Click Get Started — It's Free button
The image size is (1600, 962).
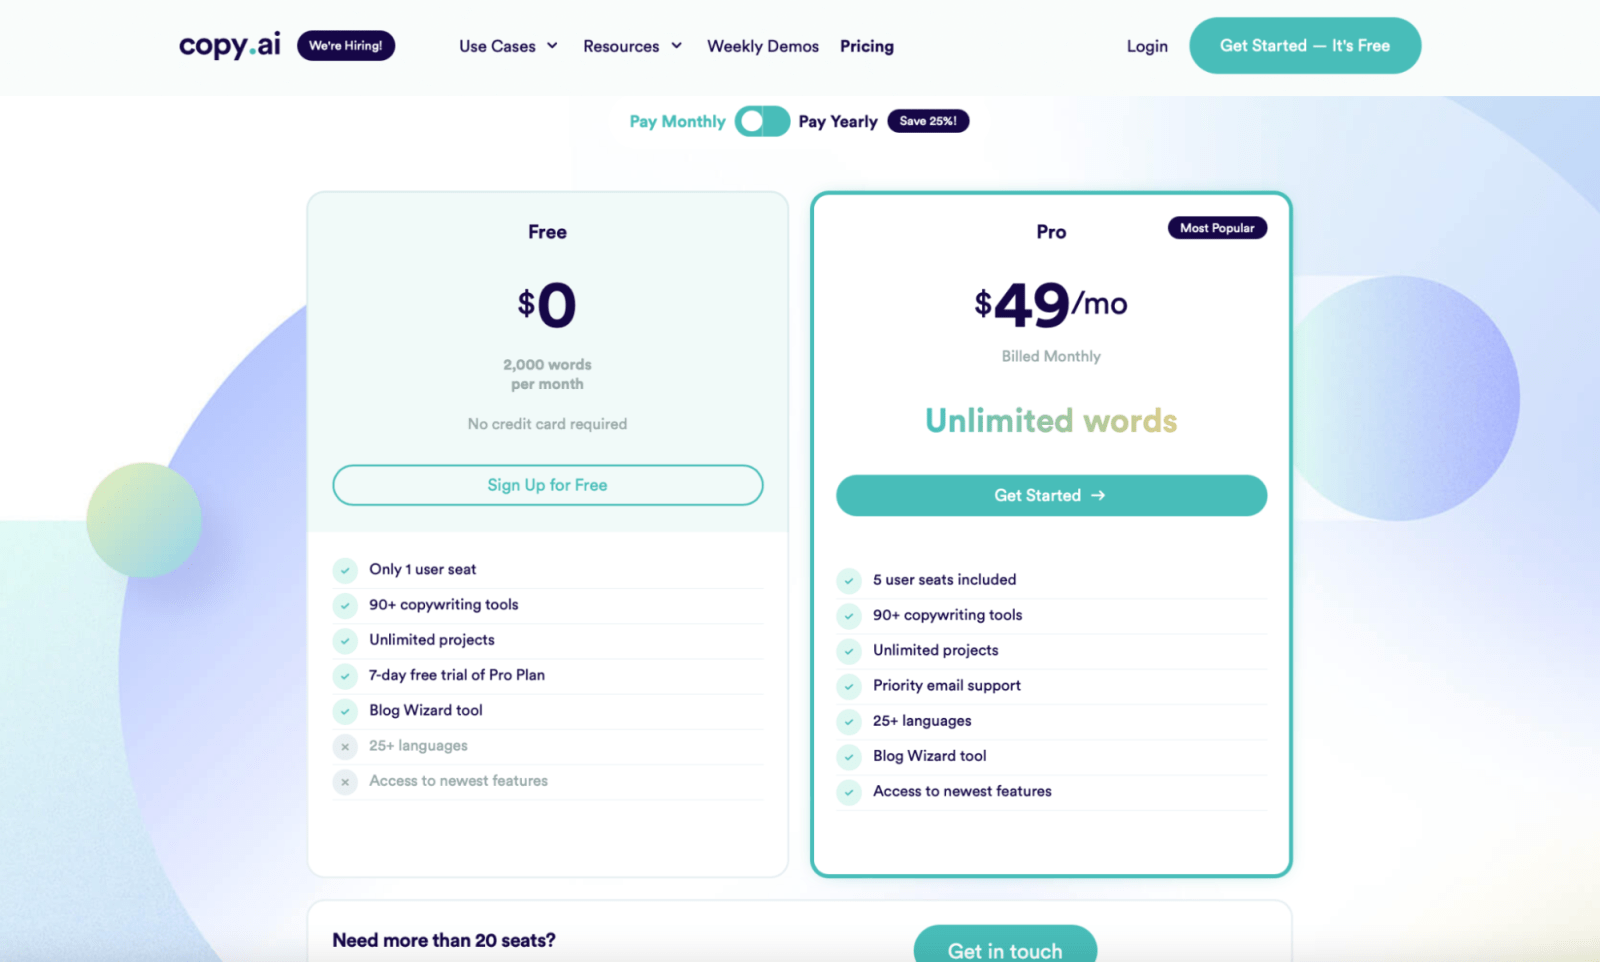pos(1305,46)
